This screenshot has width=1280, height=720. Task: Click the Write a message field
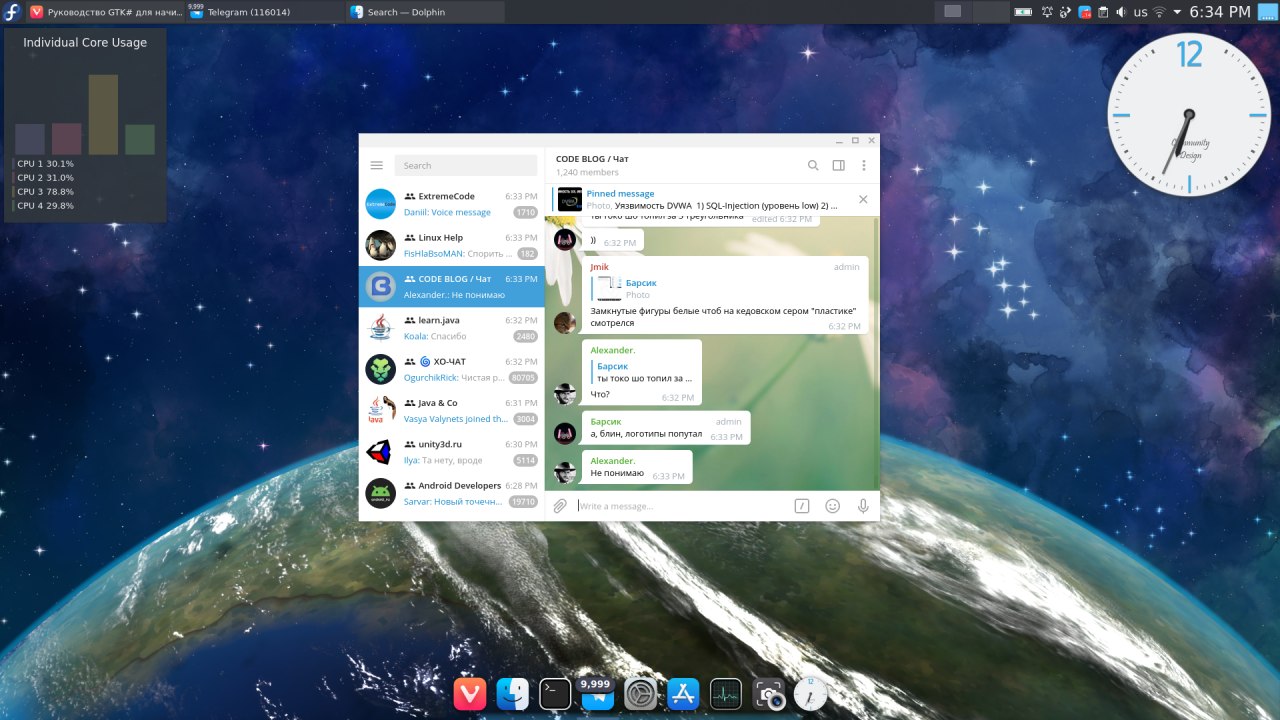tap(682, 506)
